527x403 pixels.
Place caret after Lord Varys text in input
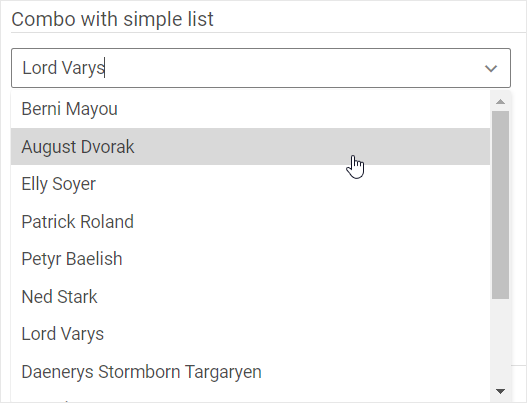pos(105,68)
